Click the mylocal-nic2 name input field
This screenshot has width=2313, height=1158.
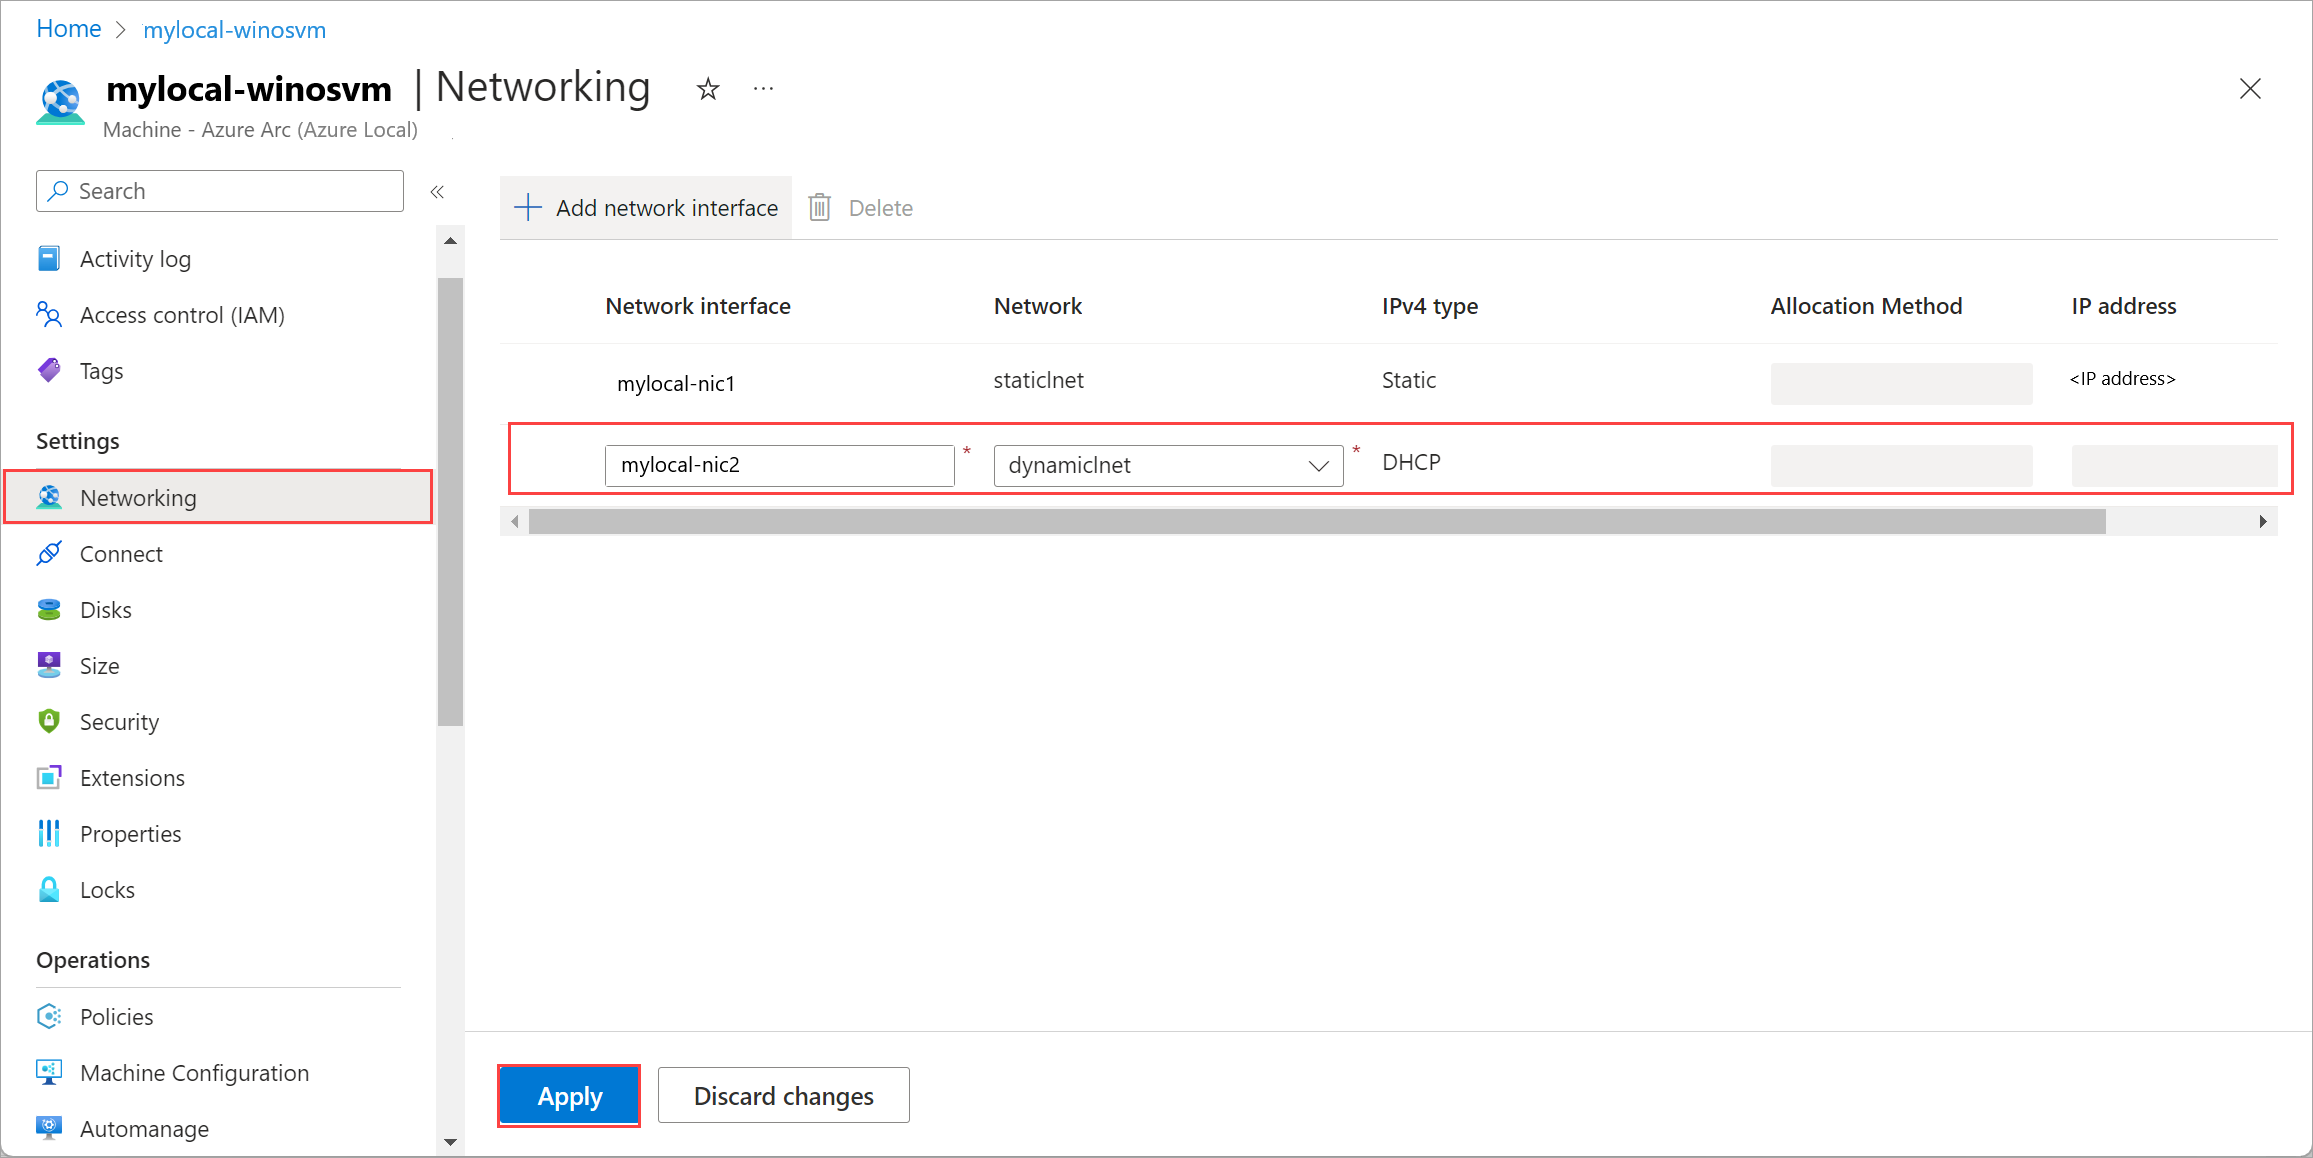click(779, 466)
